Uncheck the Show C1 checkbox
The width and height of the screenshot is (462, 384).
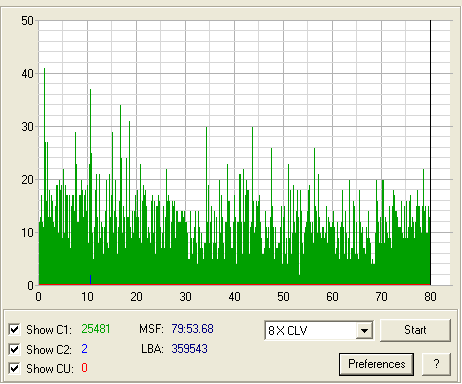(14, 330)
